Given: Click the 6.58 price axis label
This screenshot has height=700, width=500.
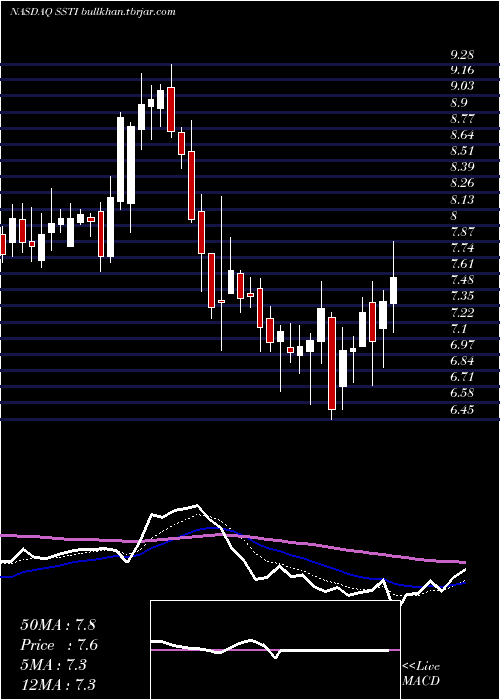Looking at the screenshot, I should pyautogui.click(x=462, y=392).
